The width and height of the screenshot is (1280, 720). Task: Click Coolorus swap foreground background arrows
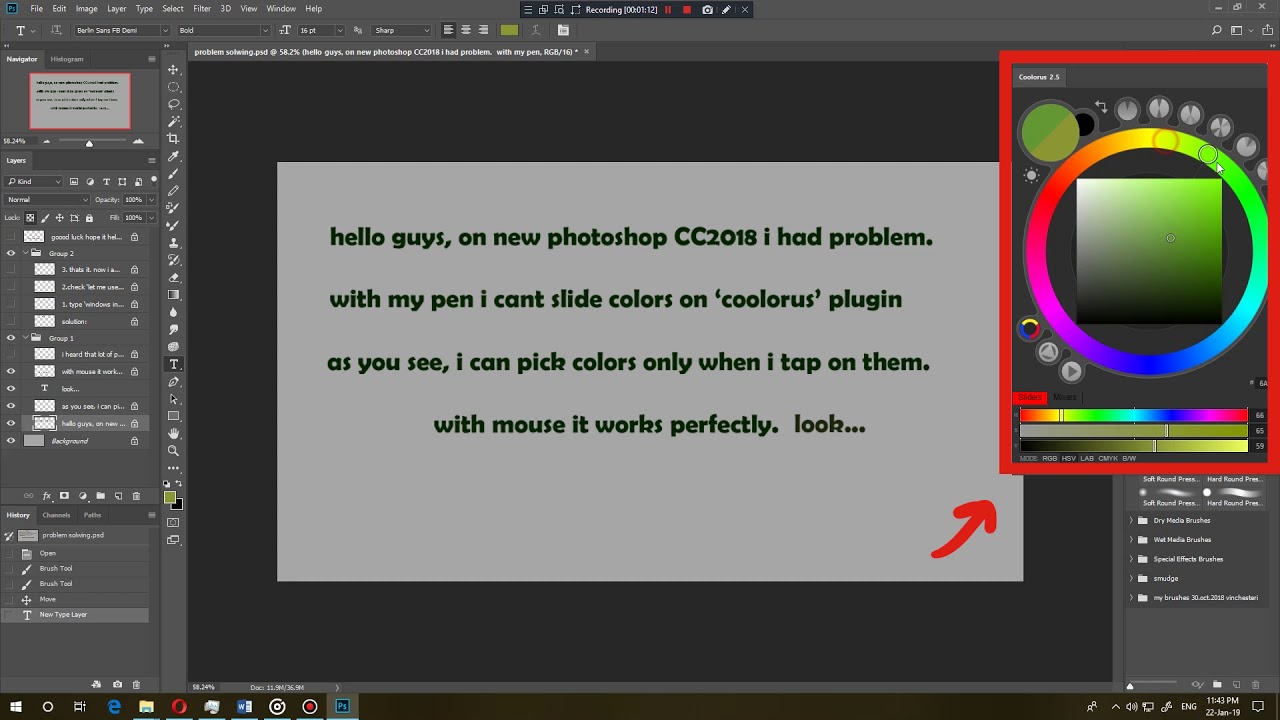pos(1100,106)
